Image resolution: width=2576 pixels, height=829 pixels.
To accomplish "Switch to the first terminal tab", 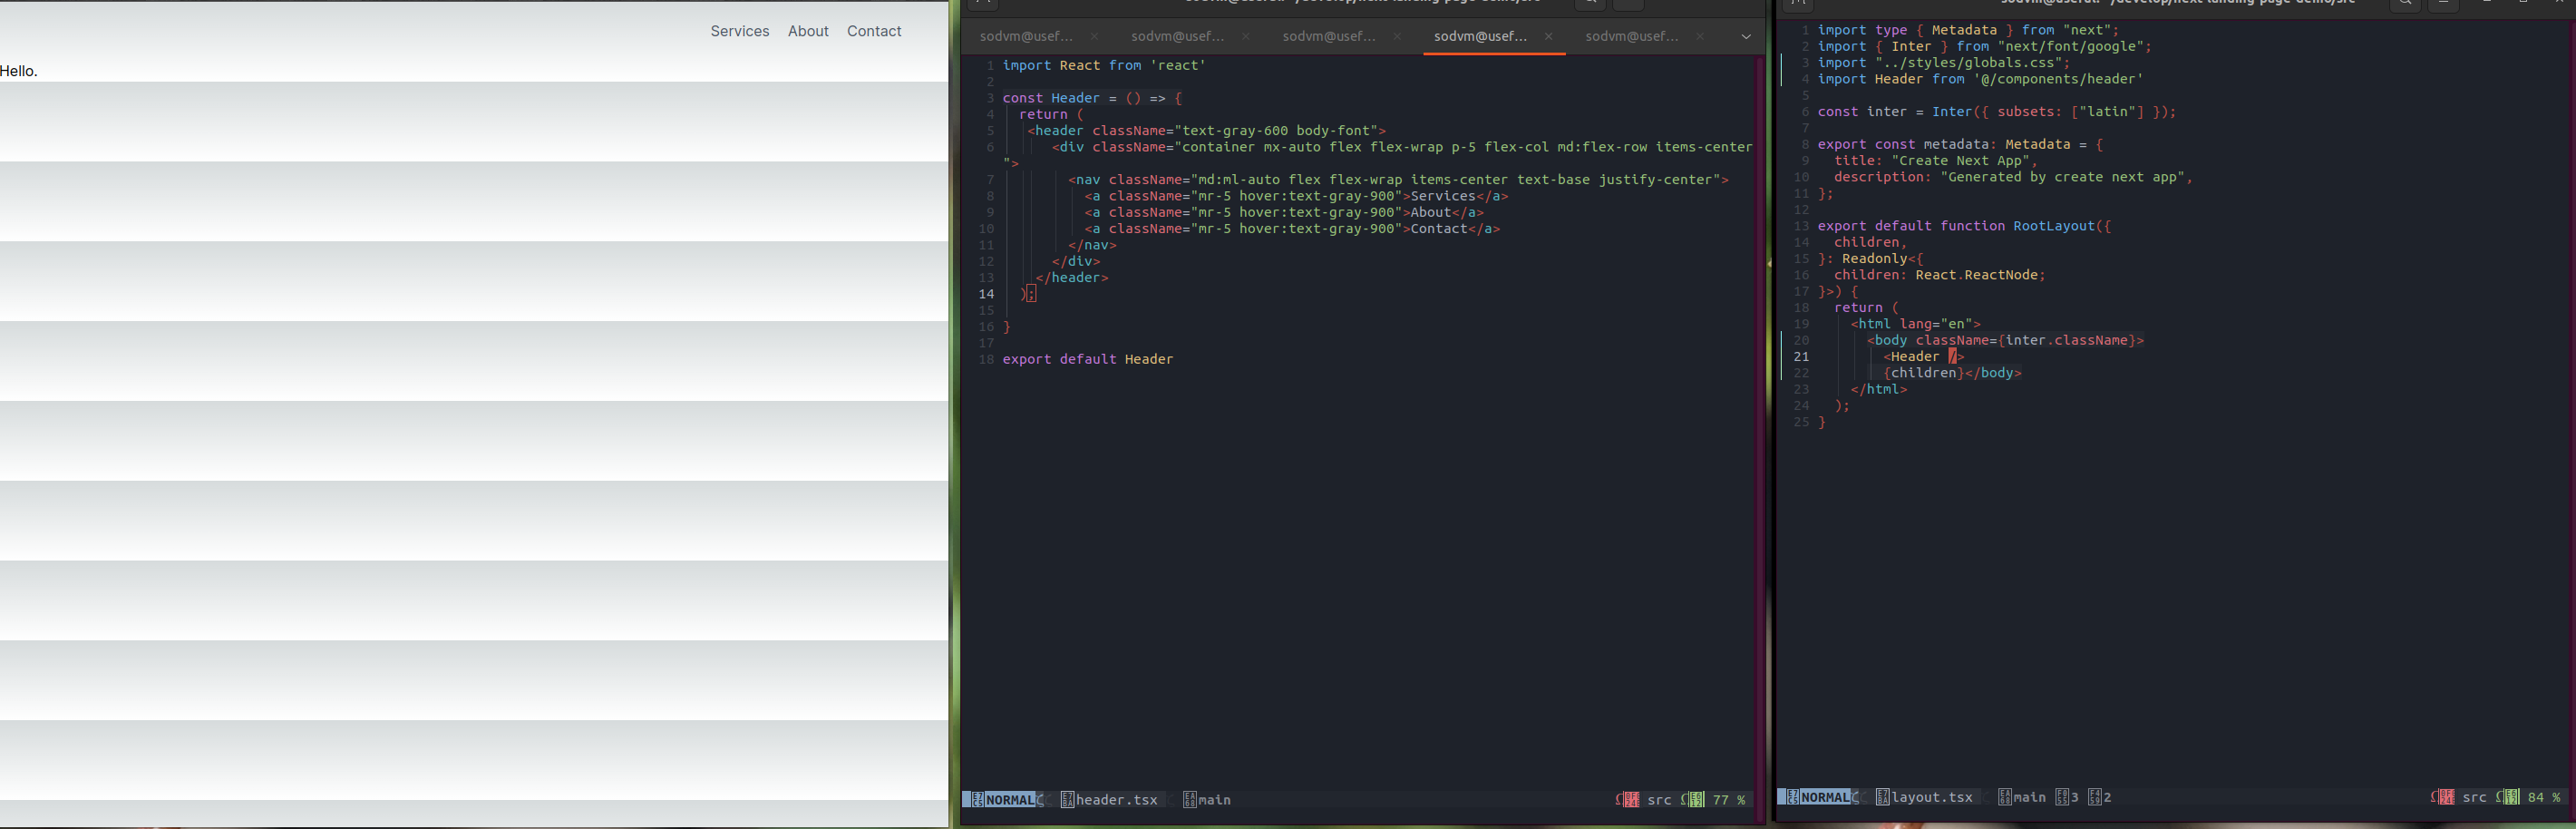I will 1026,36.
